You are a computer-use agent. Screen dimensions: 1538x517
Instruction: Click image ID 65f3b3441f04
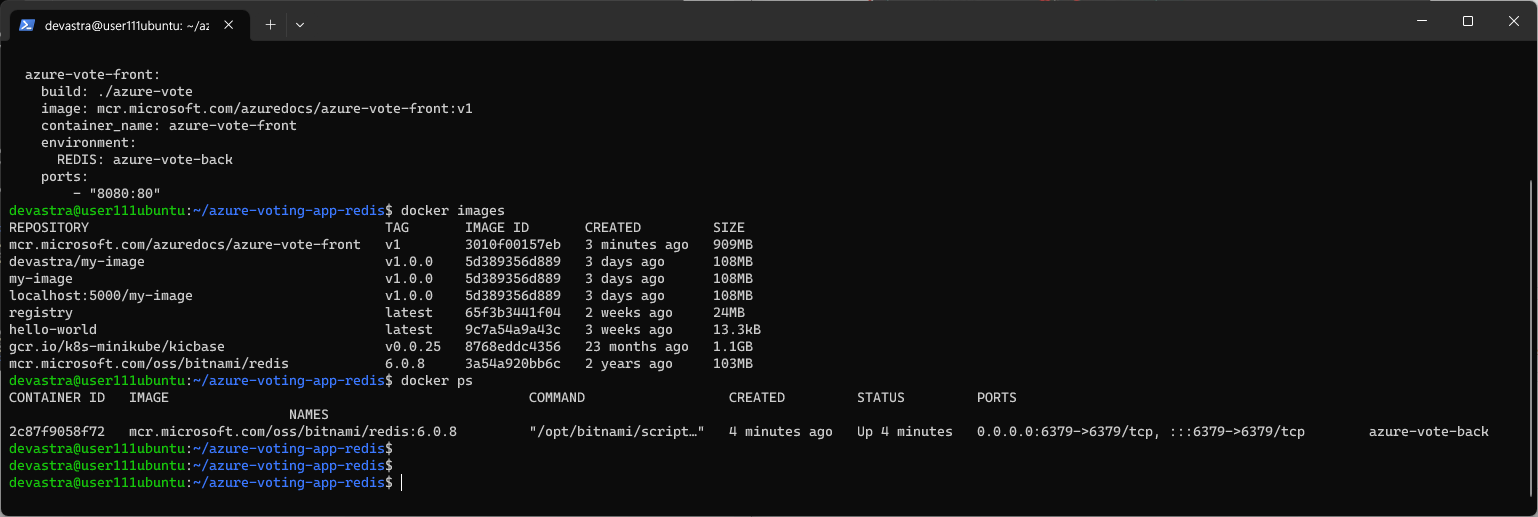513,313
